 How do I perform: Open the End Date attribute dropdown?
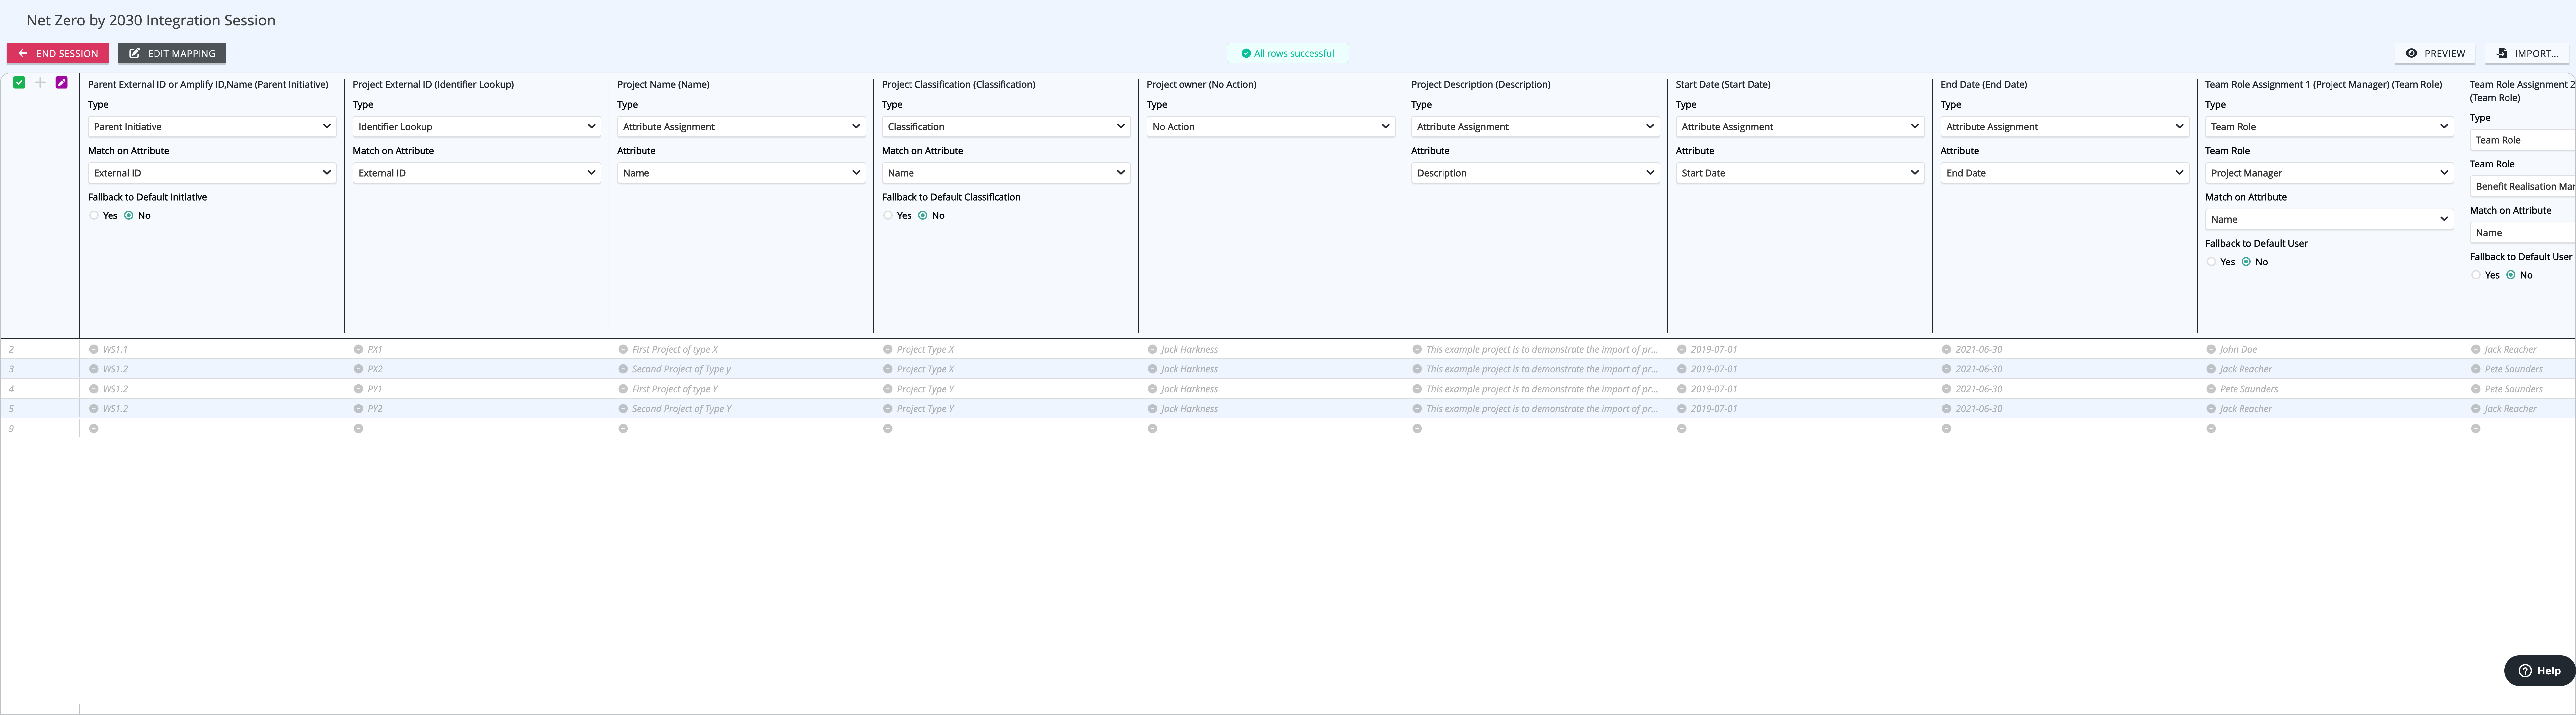[x=2065, y=173]
